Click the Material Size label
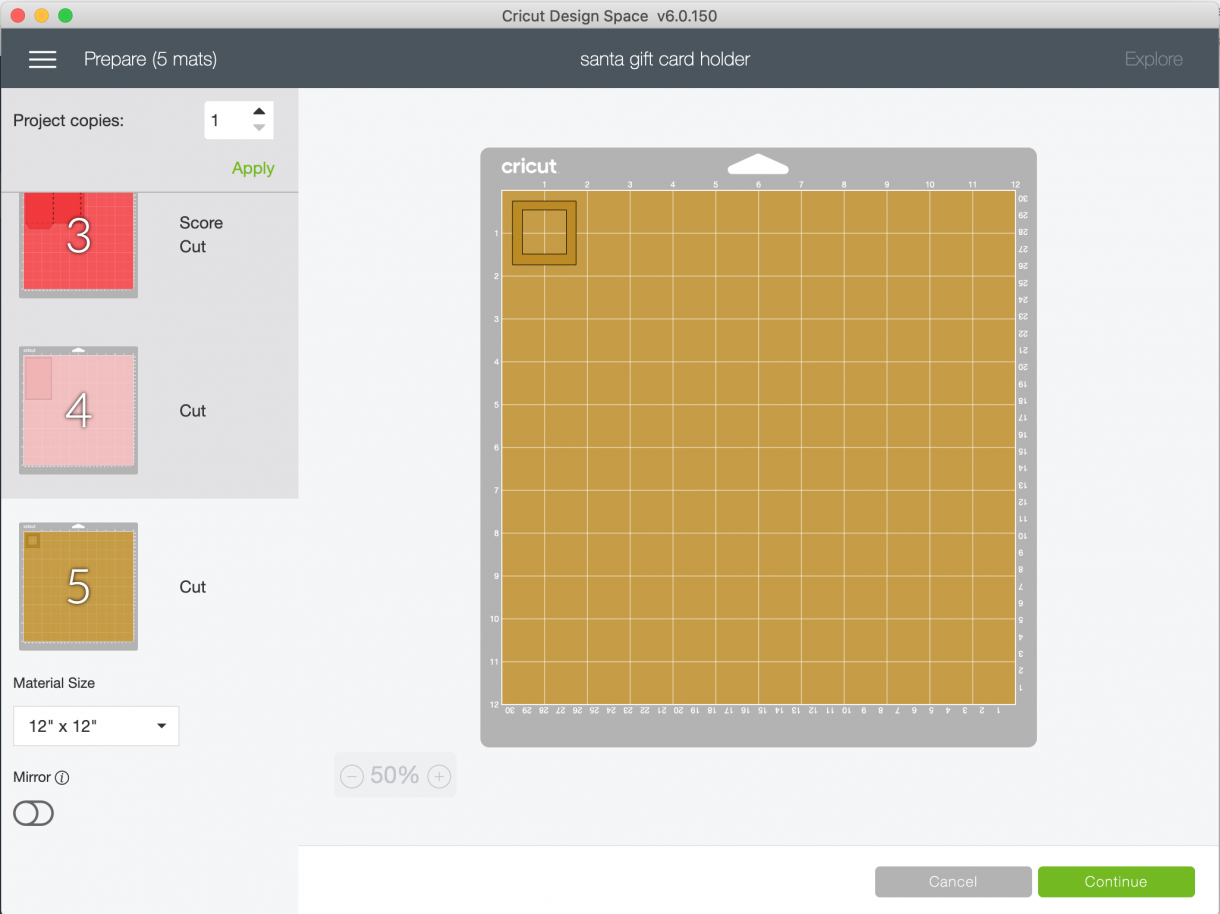Viewport: 1220px width, 914px height. pyautogui.click(x=54, y=683)
